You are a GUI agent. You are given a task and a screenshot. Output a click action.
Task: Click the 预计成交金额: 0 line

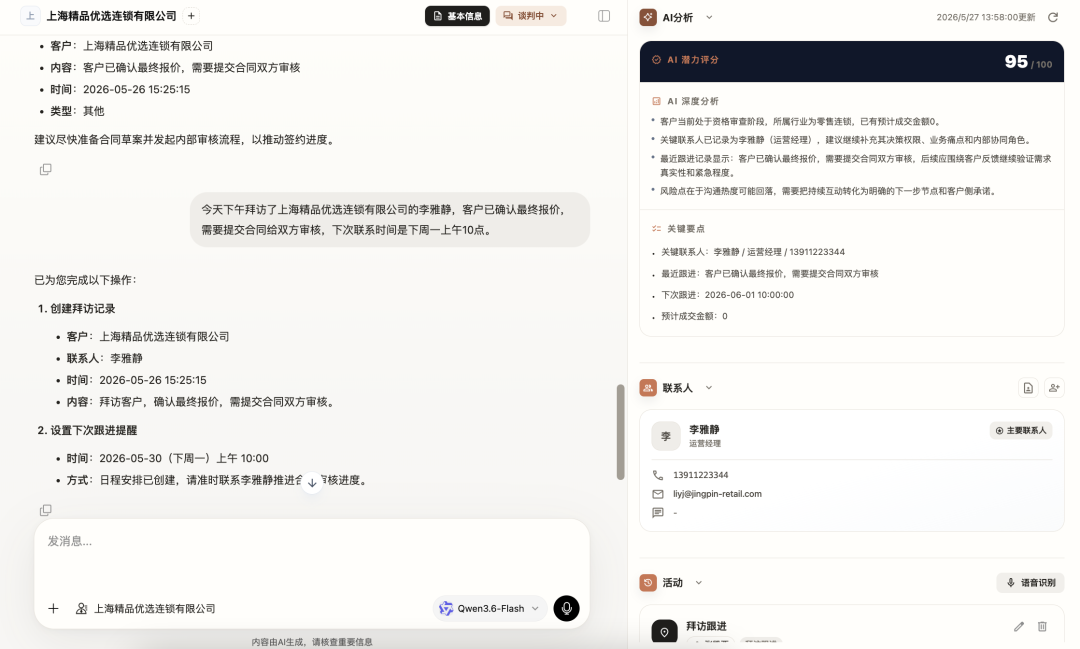pos(694,316)
